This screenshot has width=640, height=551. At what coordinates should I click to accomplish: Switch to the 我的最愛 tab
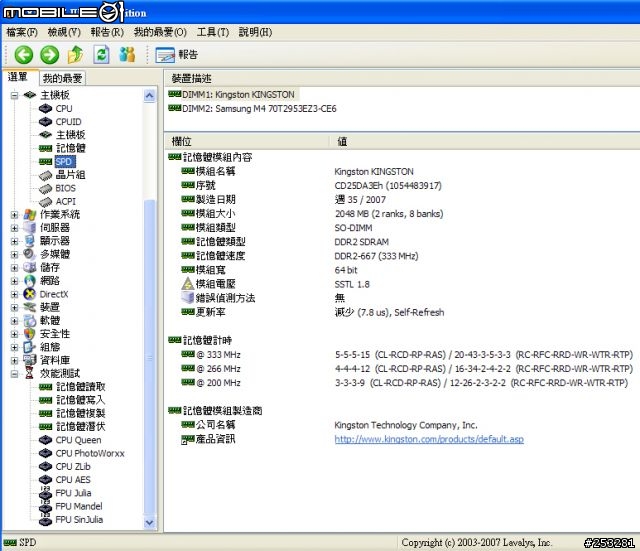pyautogui.click(x=62, y=78)
